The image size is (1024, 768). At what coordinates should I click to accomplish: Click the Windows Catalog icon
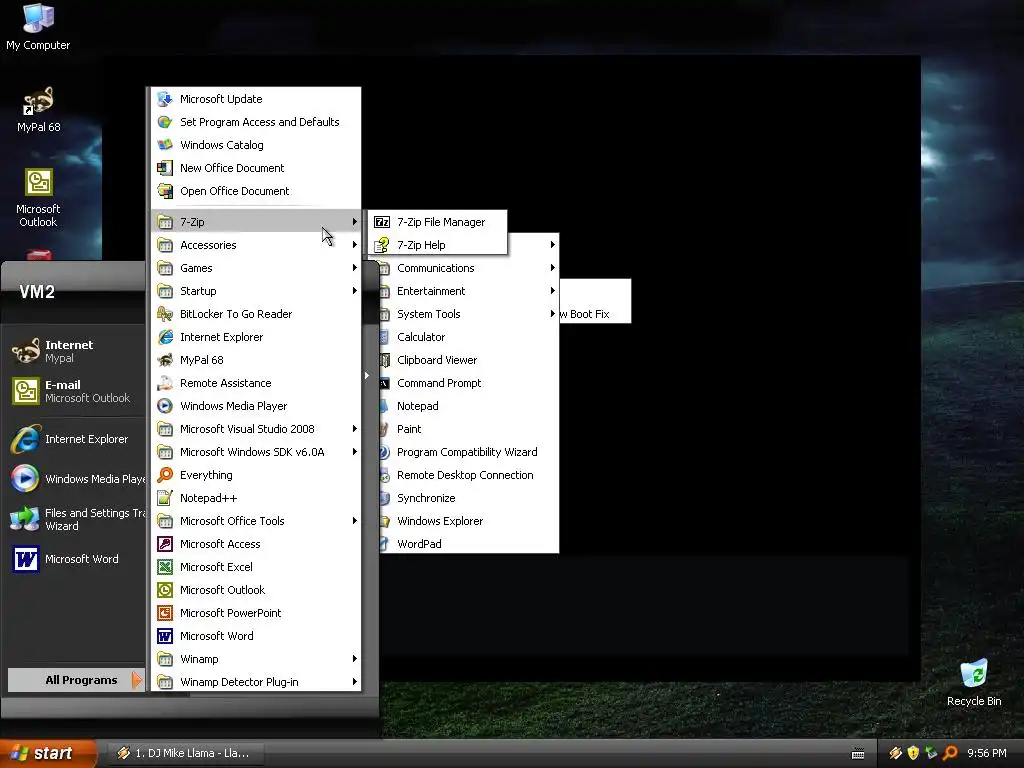pos(165,145)
